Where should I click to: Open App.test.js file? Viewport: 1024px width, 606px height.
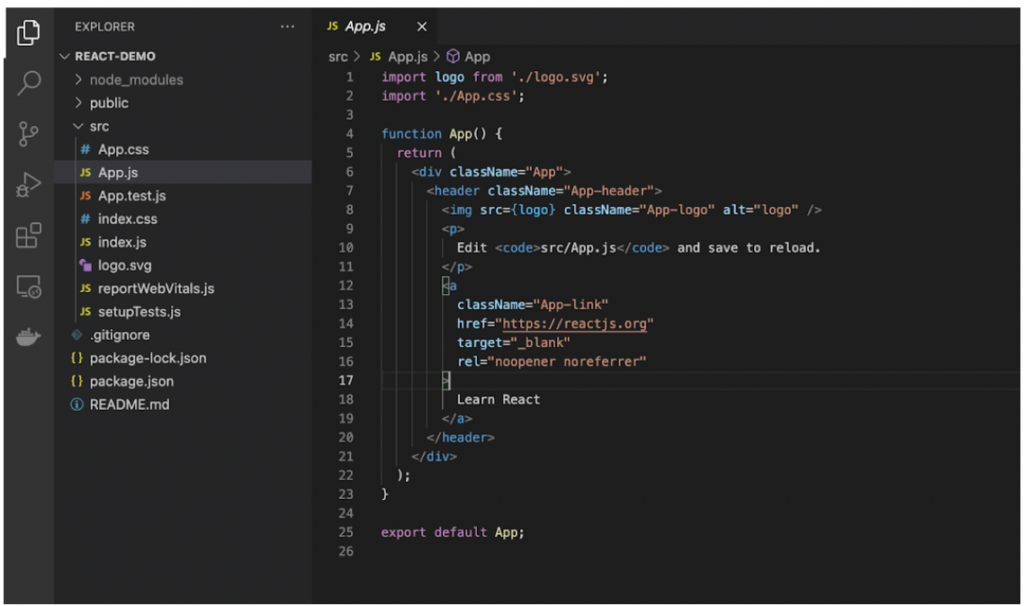tap(183, 196)
